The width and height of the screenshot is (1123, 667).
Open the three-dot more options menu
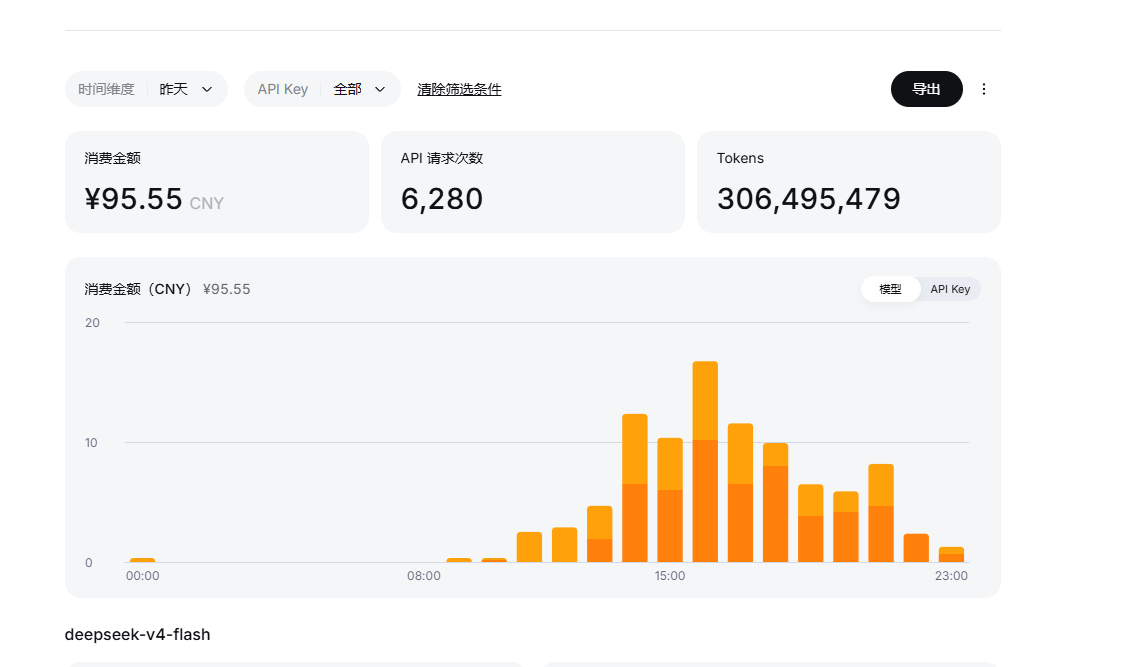pyautogui.click(x=983, y=89)
